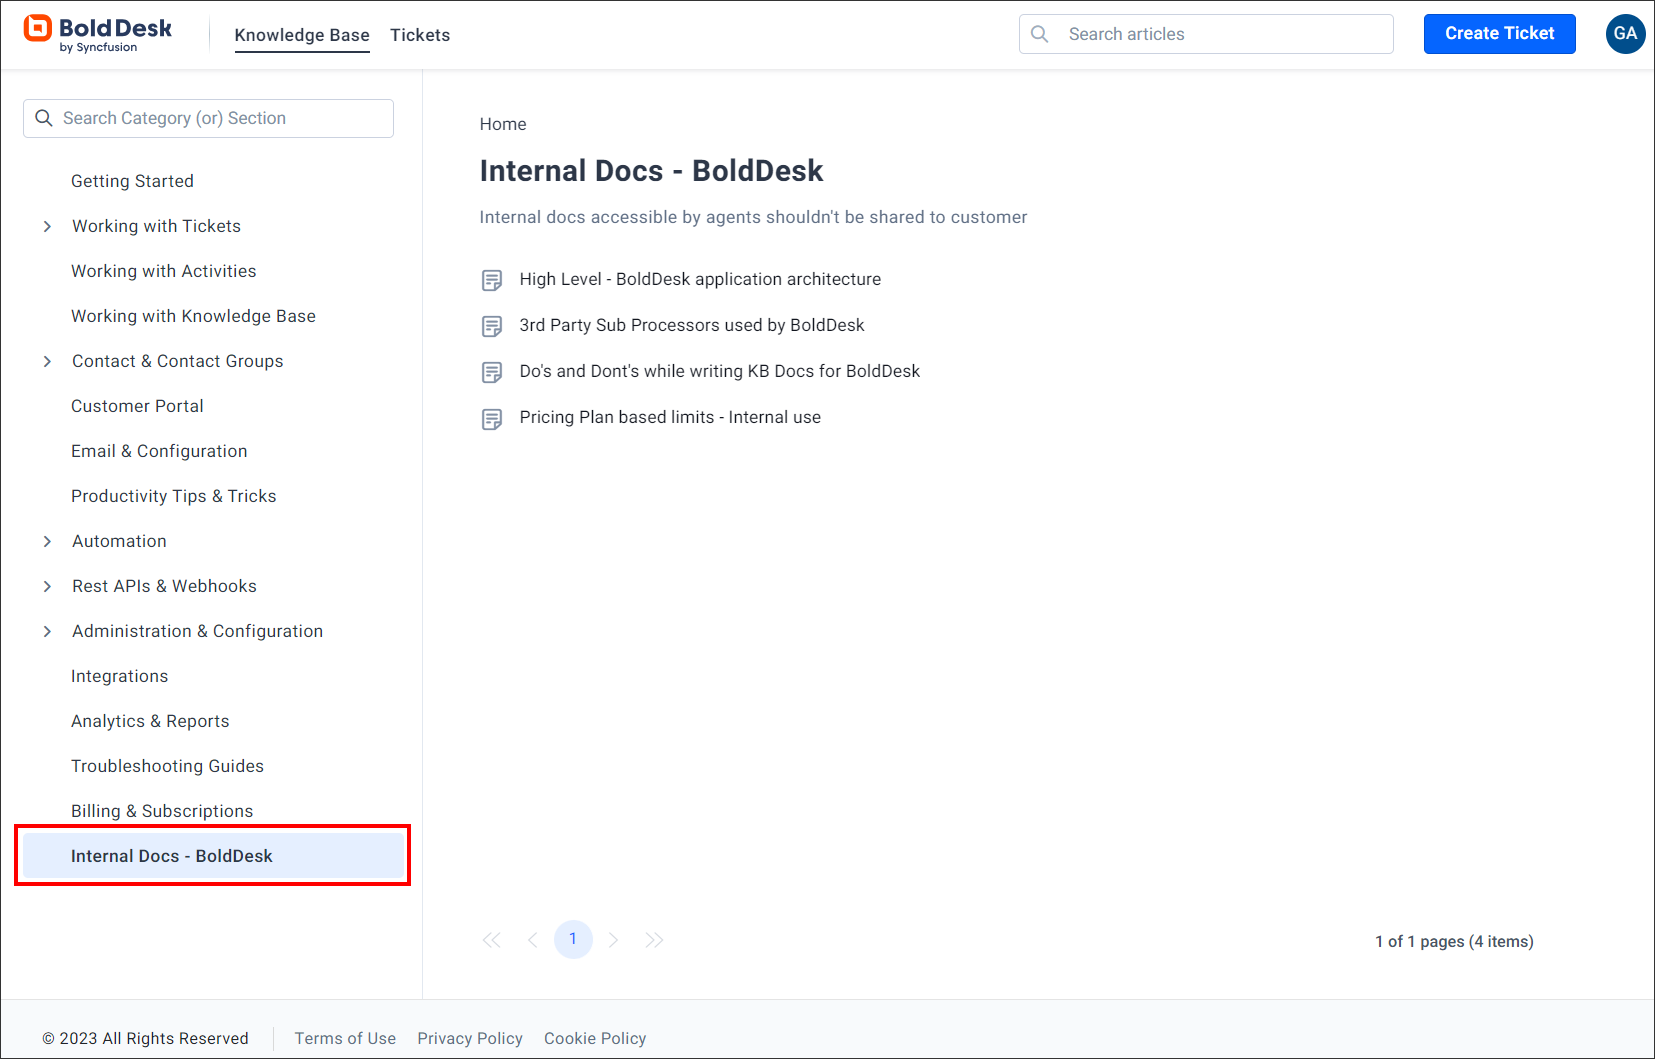Select Email & Configuration category
Viewport: 1655px width, 1059px height.
[159, 451]
